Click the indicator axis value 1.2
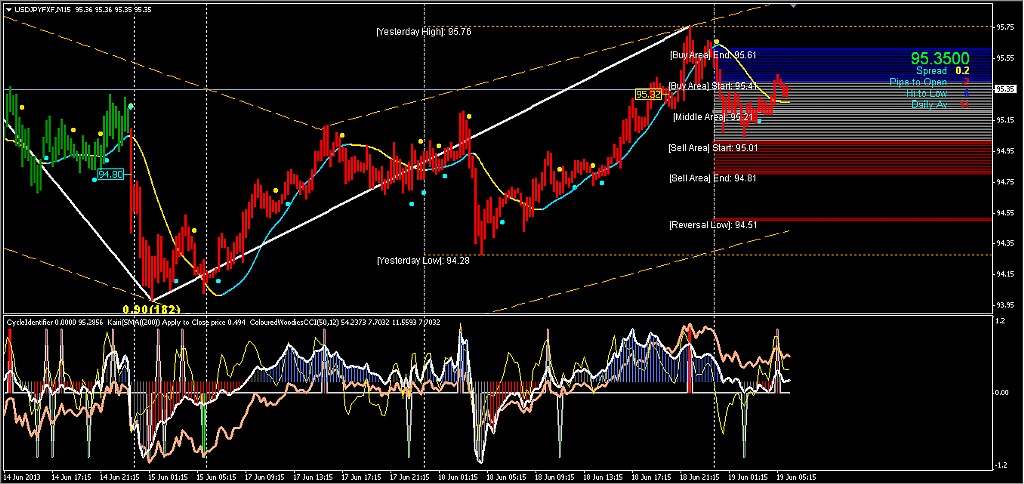The width and height of the screenshot is (1024, 484). 1000,321
